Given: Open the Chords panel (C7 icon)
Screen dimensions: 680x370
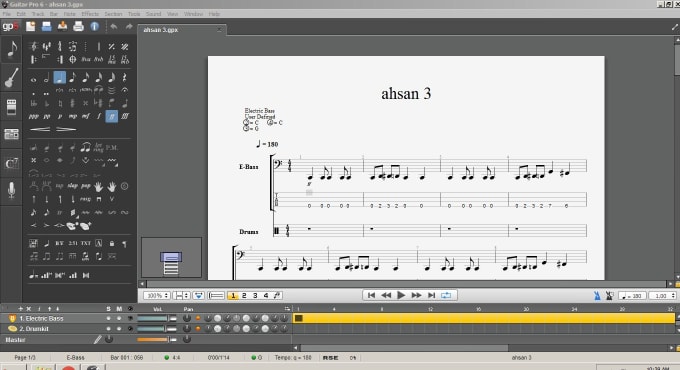Looking at the screenshot, I should tap(12, 163).
